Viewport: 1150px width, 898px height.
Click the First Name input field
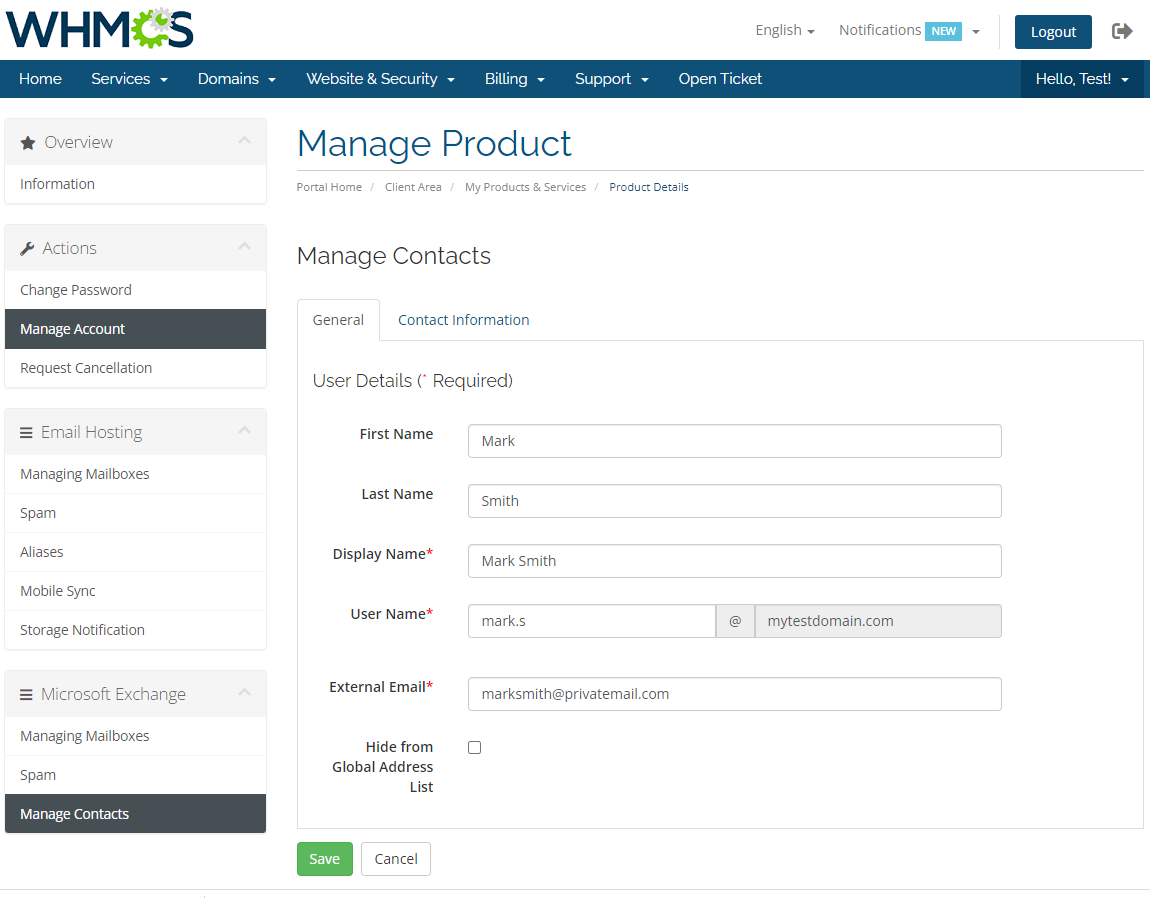pos(735,441)
